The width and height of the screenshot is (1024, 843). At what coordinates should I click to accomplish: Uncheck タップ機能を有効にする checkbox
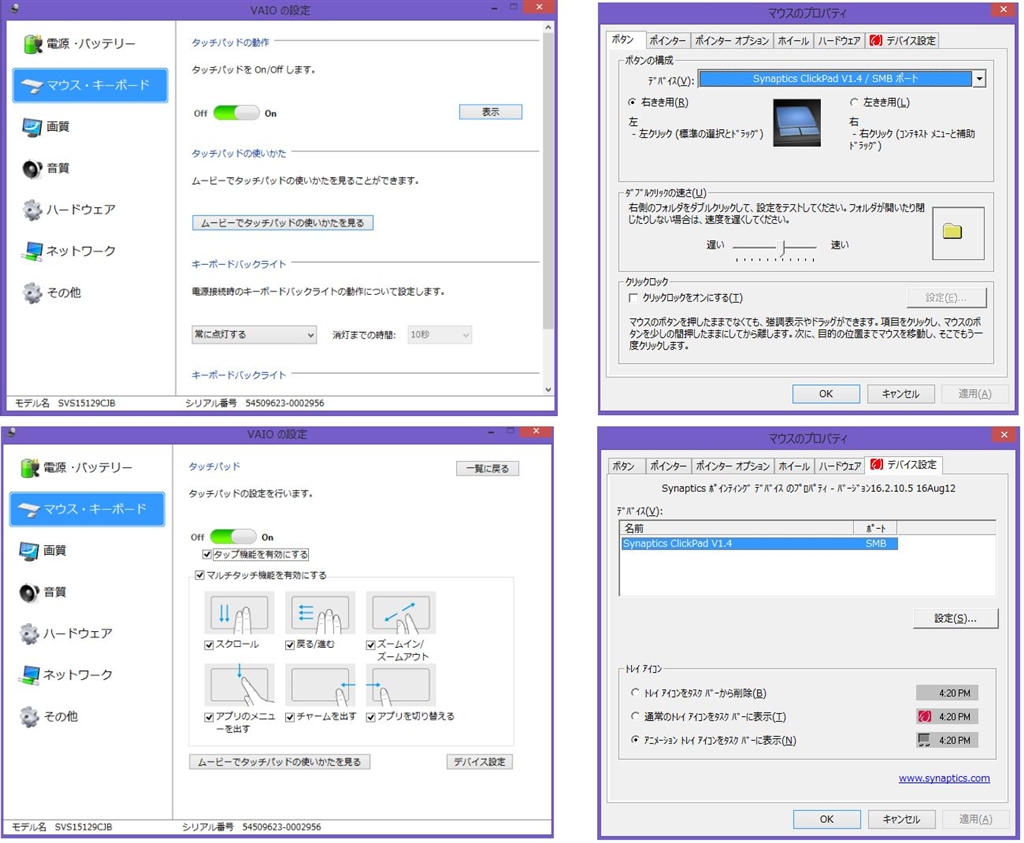(207, 555)
